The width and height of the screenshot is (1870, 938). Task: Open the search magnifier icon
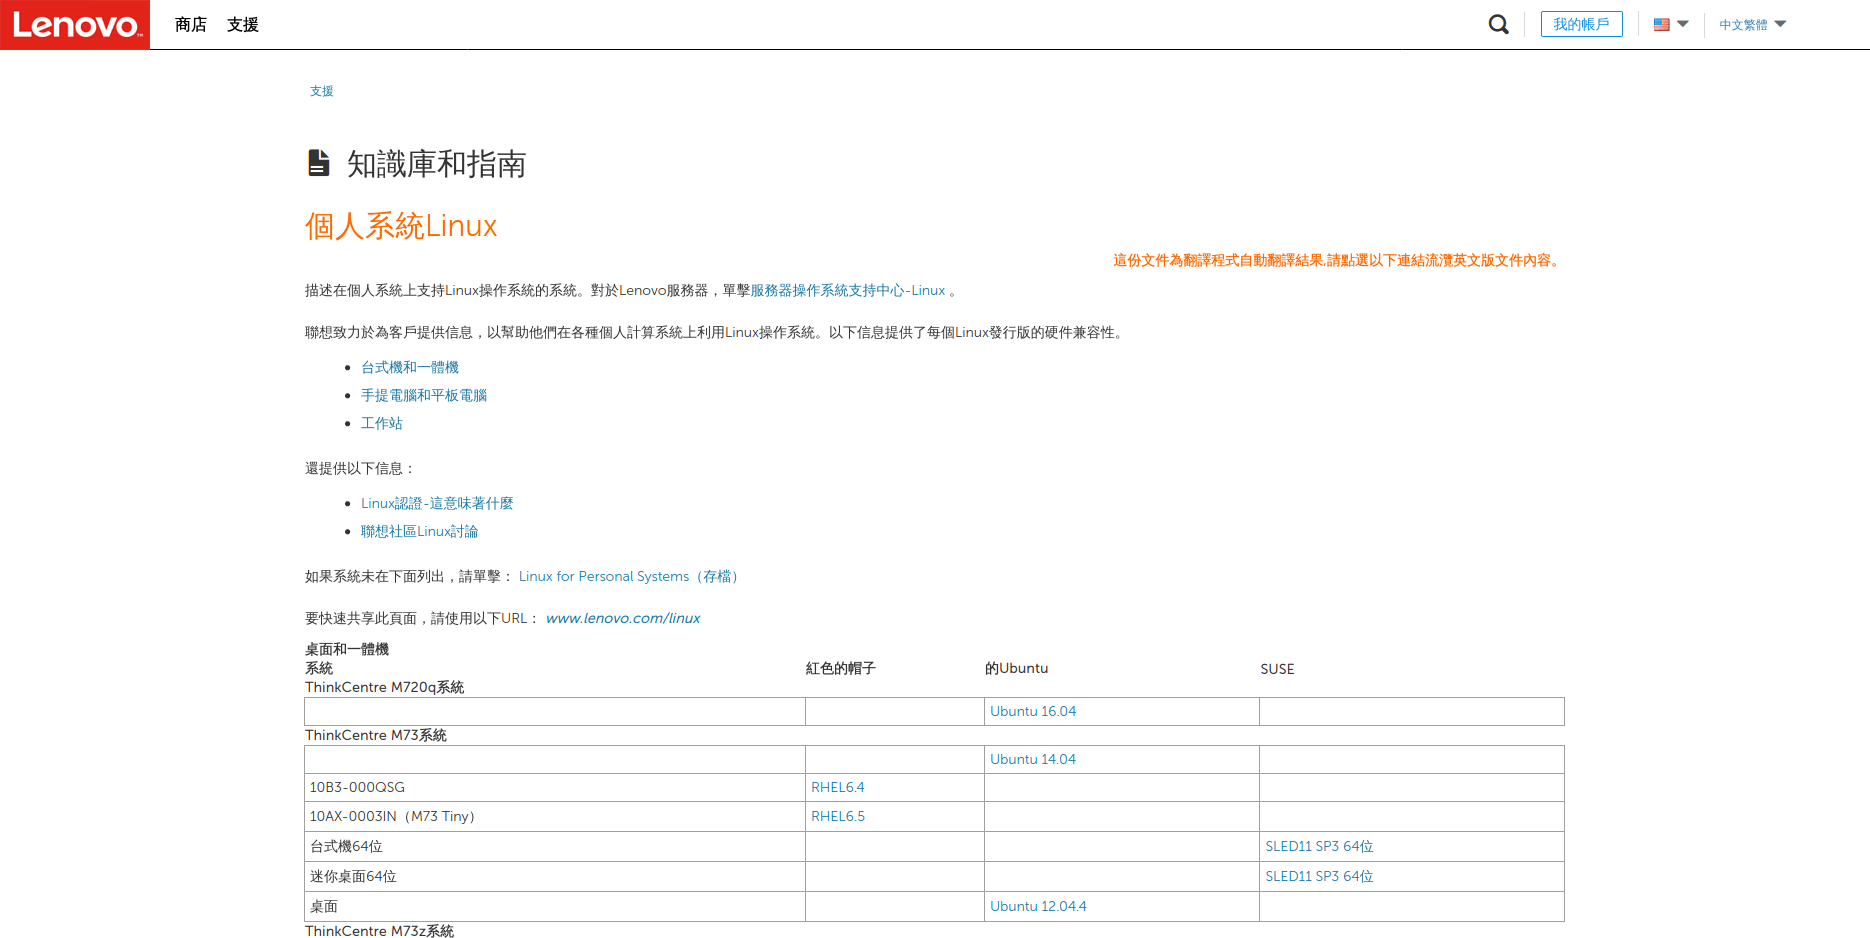pos(1498,24)
